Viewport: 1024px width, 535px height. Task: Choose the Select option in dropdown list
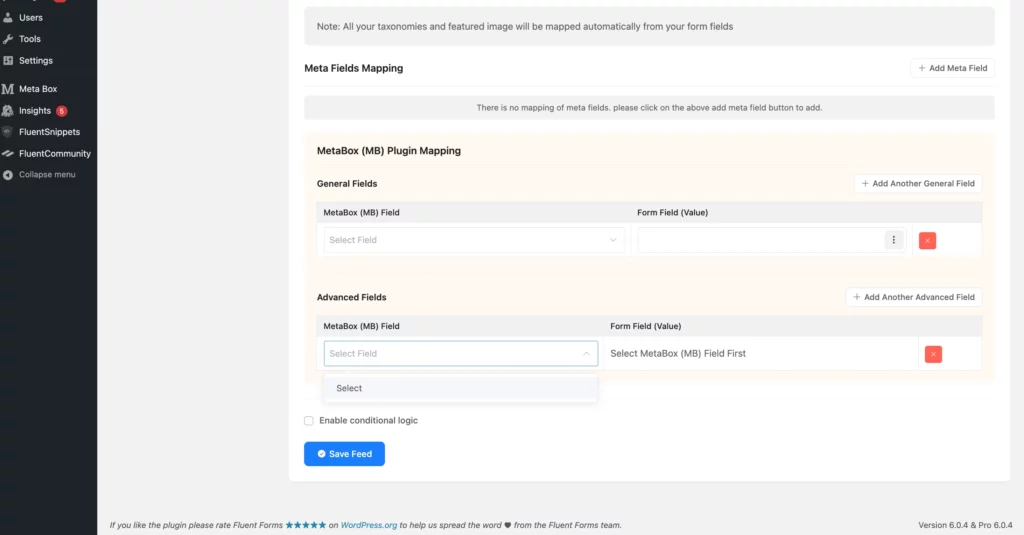[x=460, y=388]
